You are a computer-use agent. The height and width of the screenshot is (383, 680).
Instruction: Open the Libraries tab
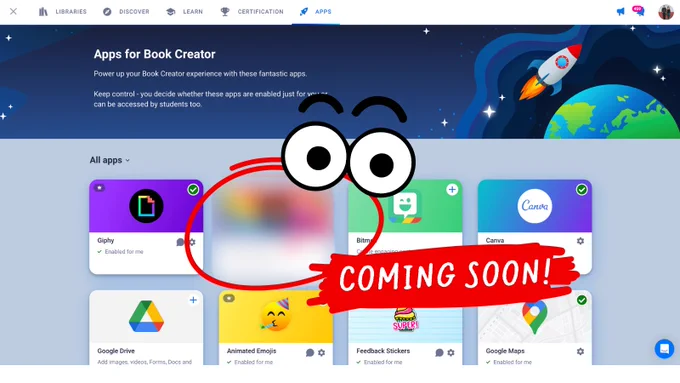point(62,12)
